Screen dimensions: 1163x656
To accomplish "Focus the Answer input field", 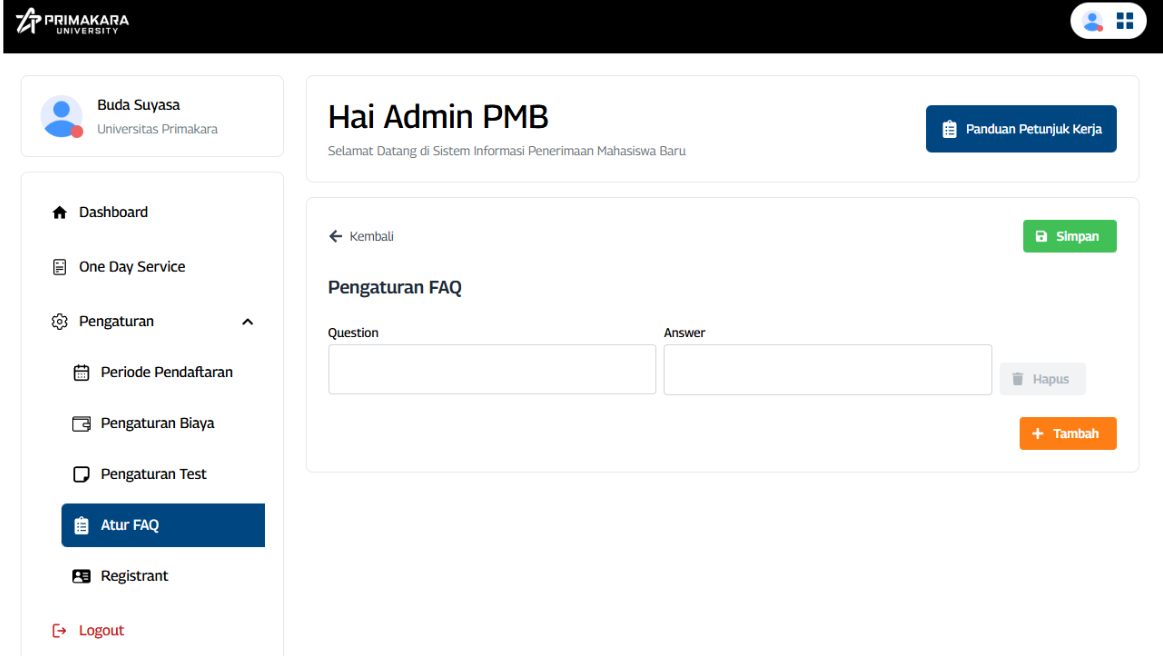I will 827,370.
